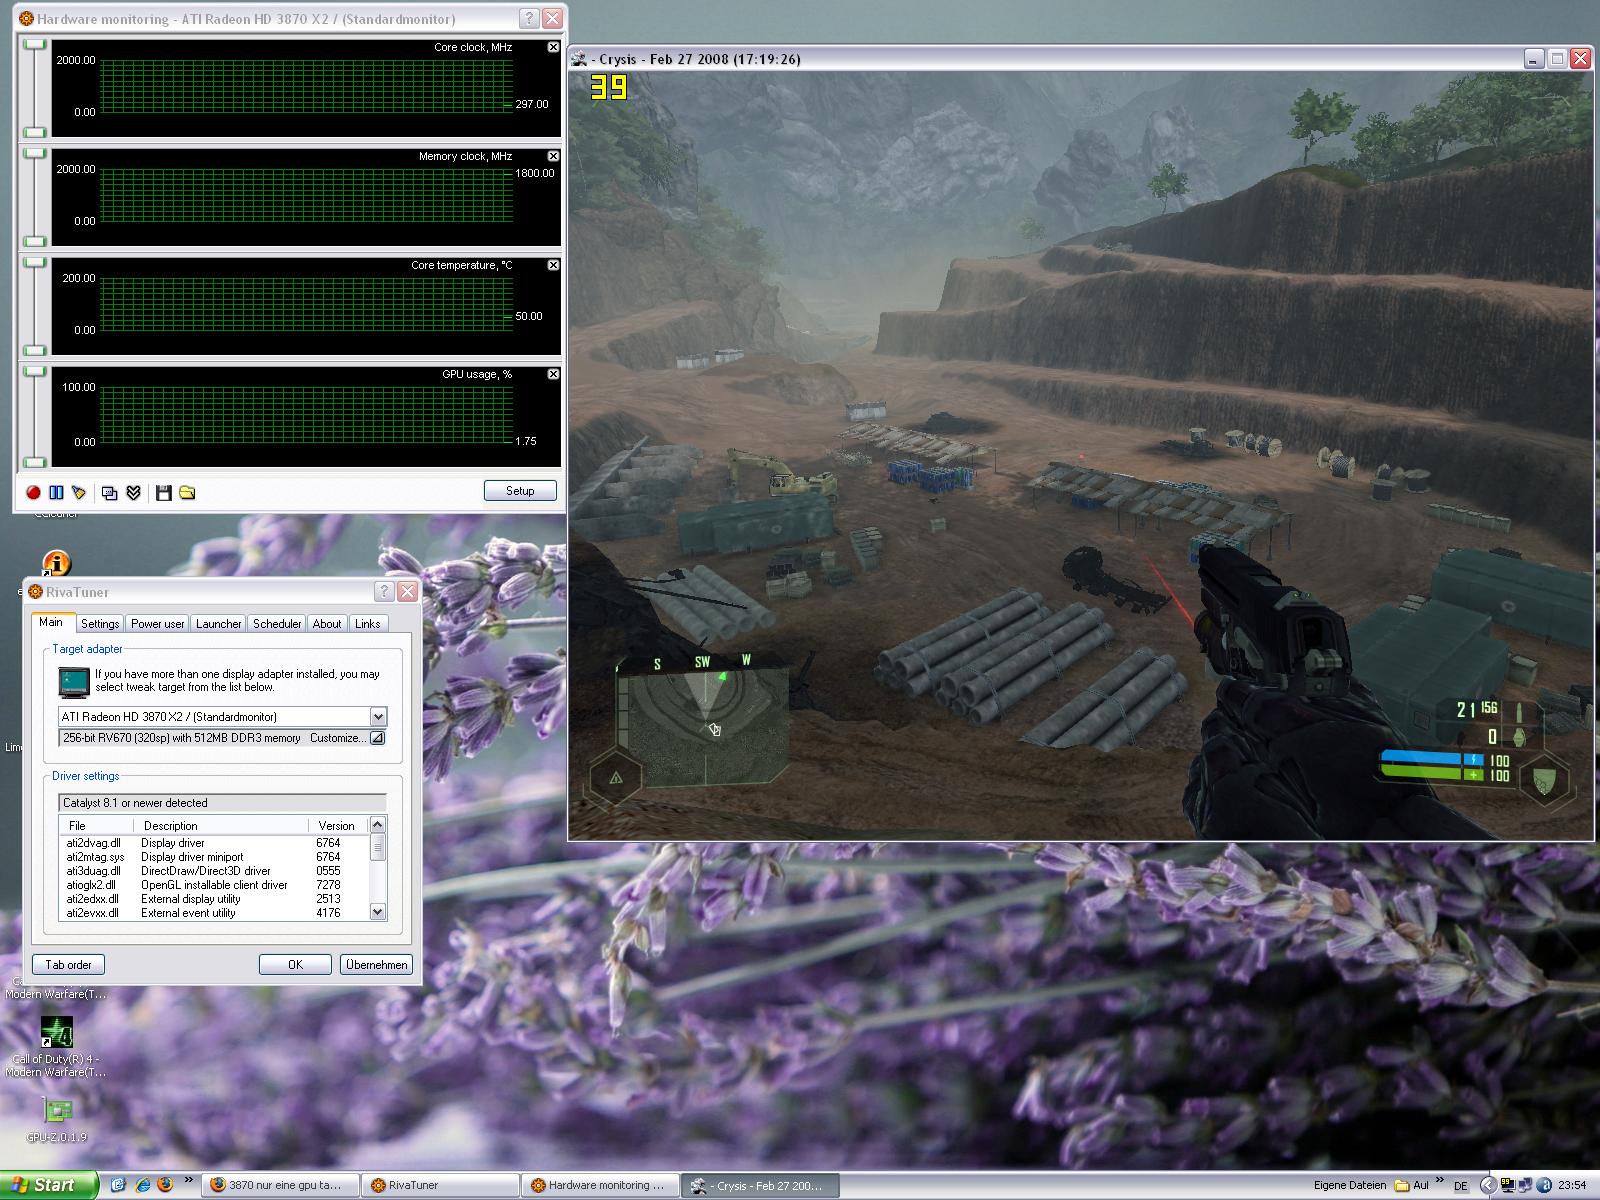Open the About tab in RivaTuner
1600x1200 pixels.
click(327, 624)
